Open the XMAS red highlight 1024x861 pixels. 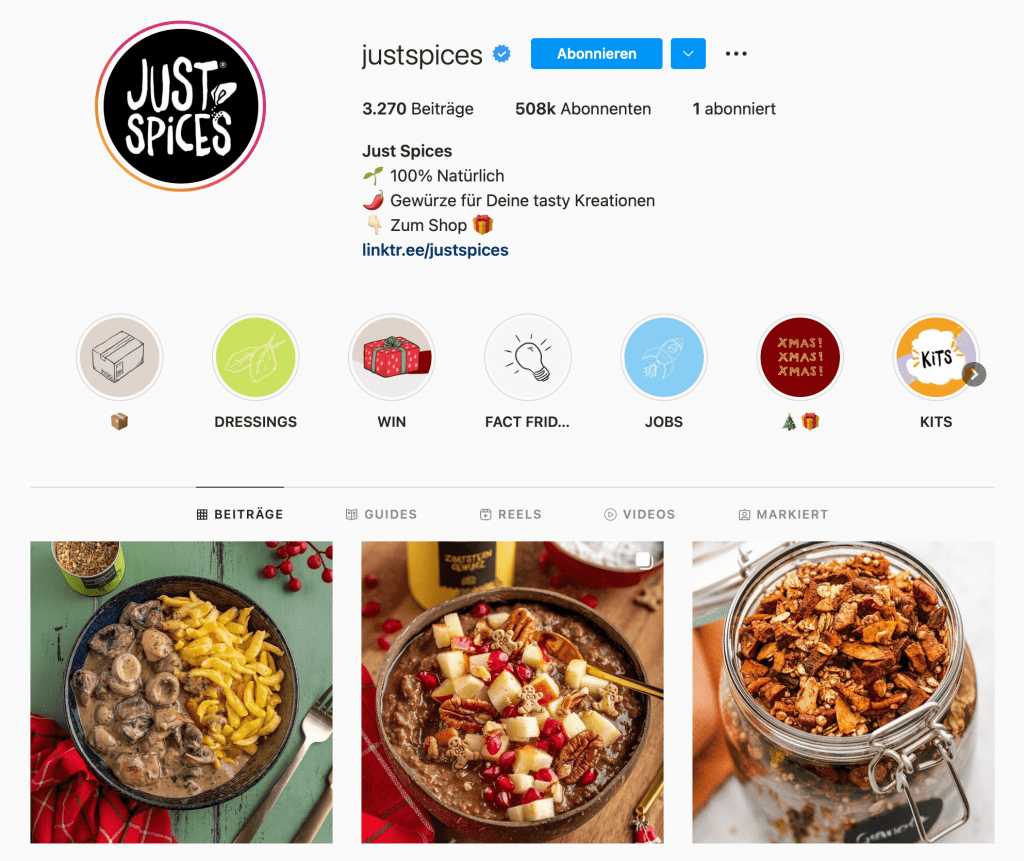pos(800,357)
